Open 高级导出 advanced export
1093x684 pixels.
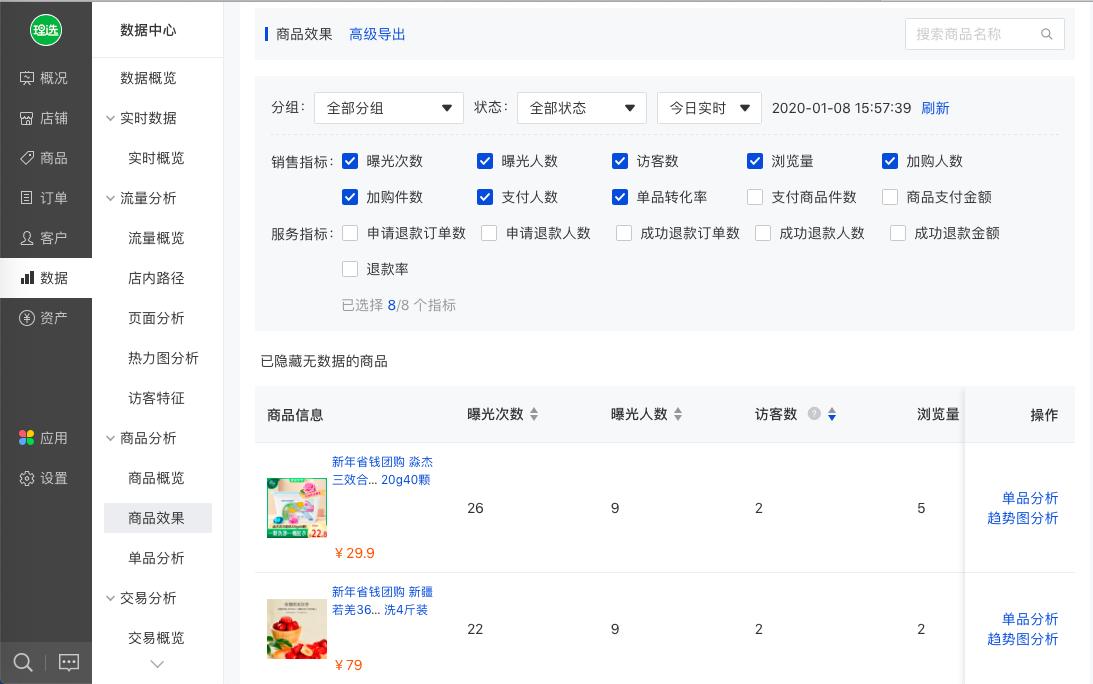(377, 33)
